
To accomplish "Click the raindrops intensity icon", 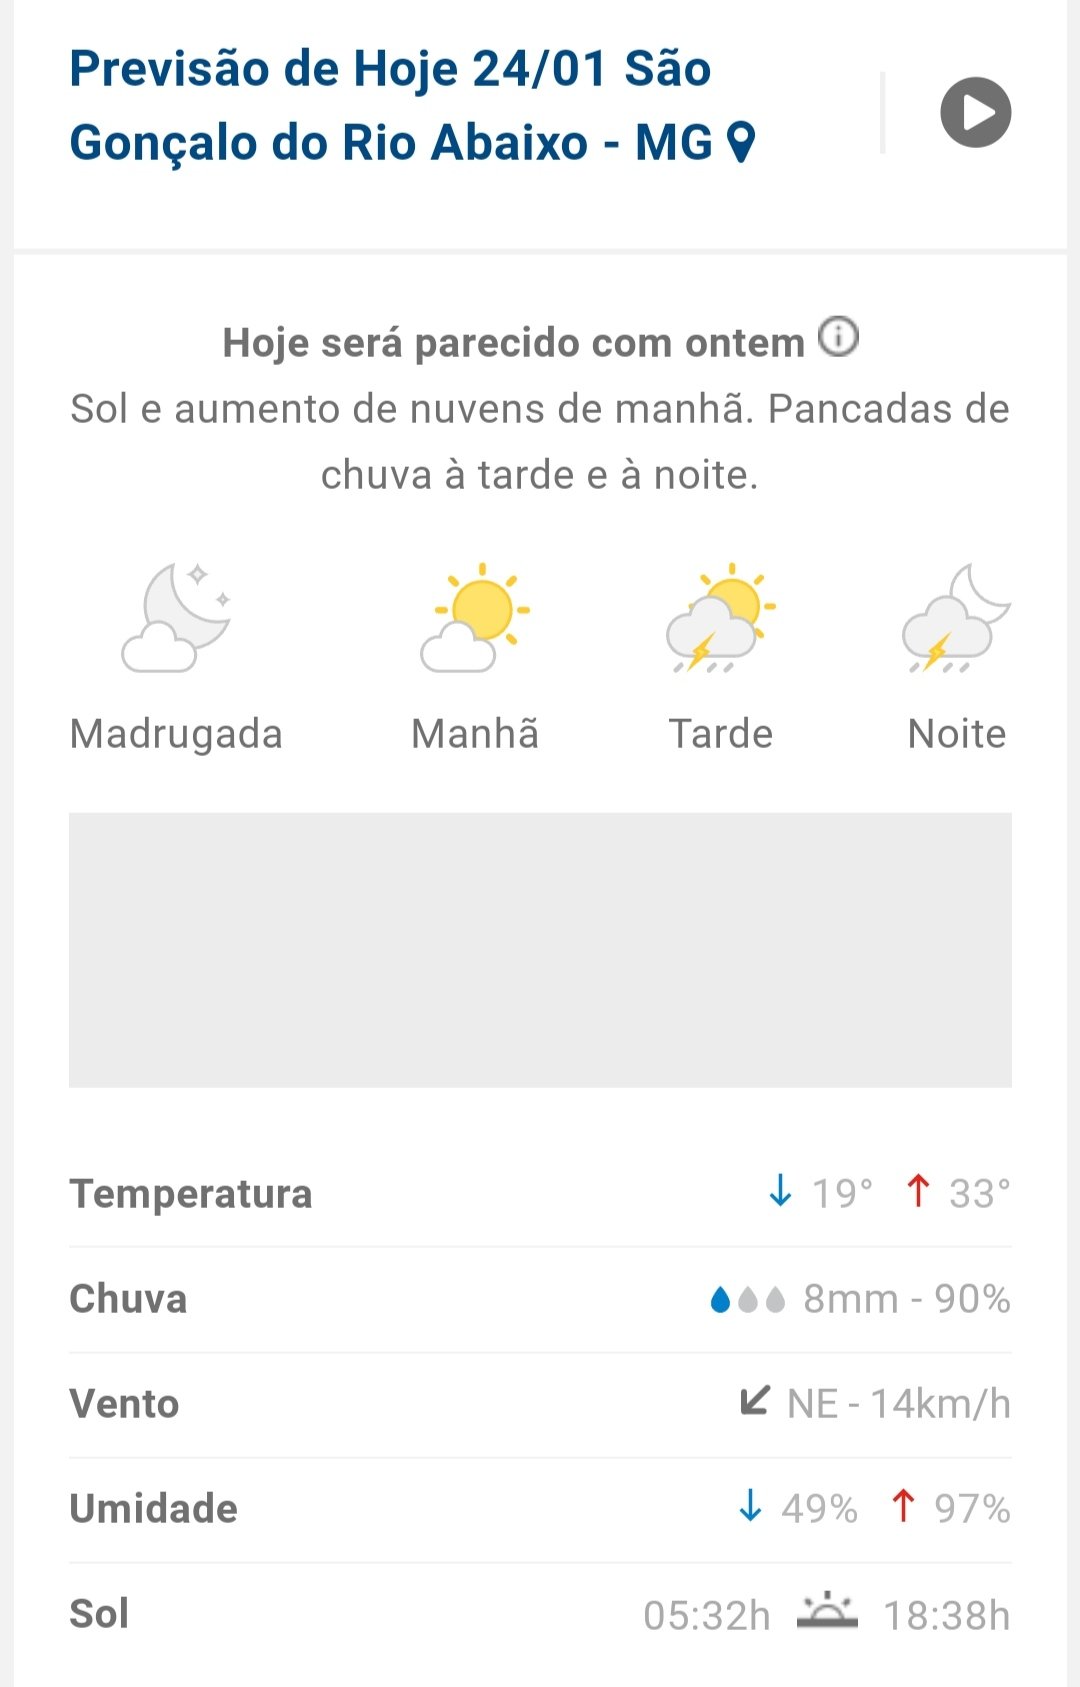I will pos(747,1299).
